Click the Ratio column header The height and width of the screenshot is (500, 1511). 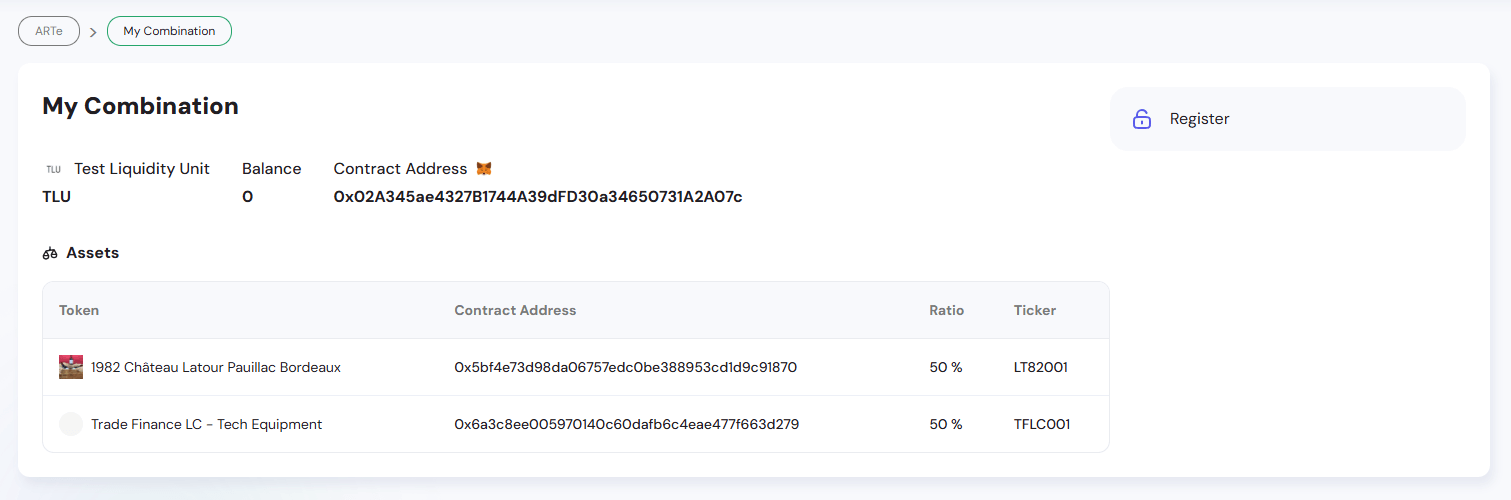pyautogui.click(x=946, y=310)
